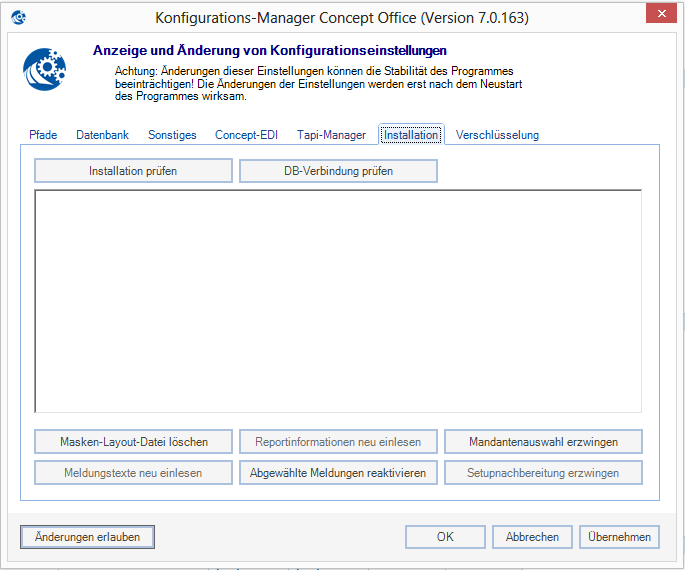The image size is (685, 570).
Task: Apply settings with Übernehmen
Action: pyautogui.click(x=619, y=537)
